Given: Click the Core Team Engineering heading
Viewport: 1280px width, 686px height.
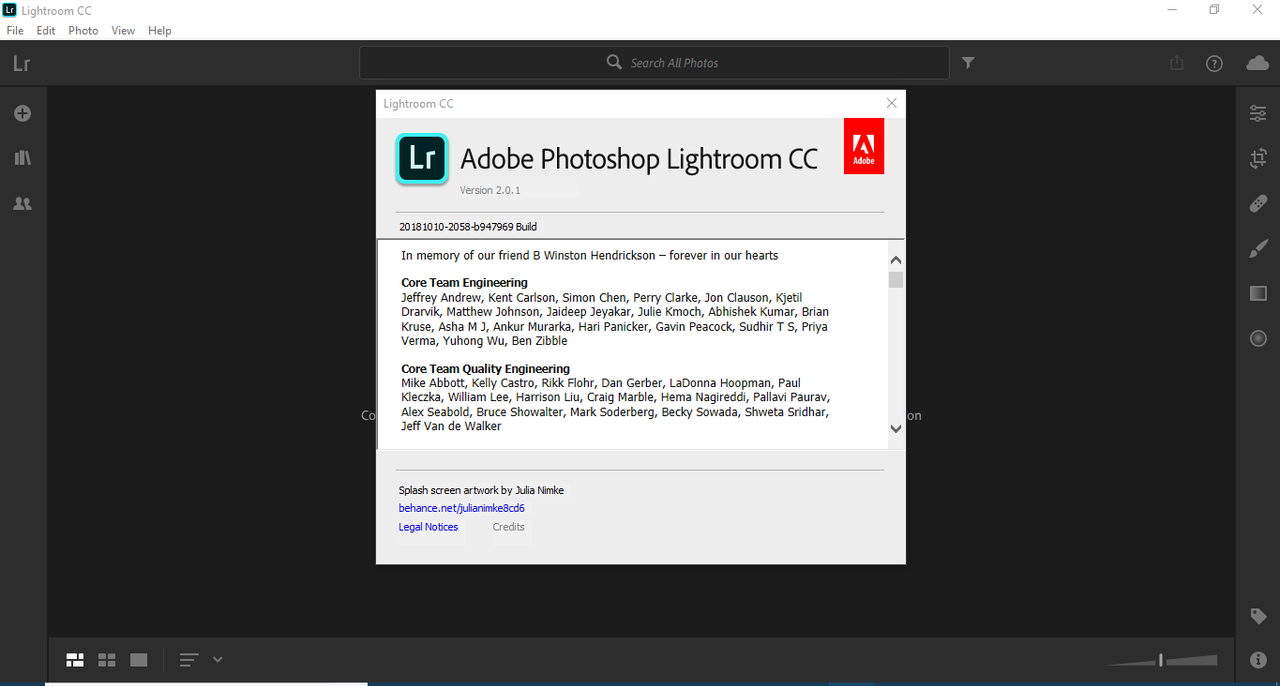Looking at the screenshot, I should [464, 283].
